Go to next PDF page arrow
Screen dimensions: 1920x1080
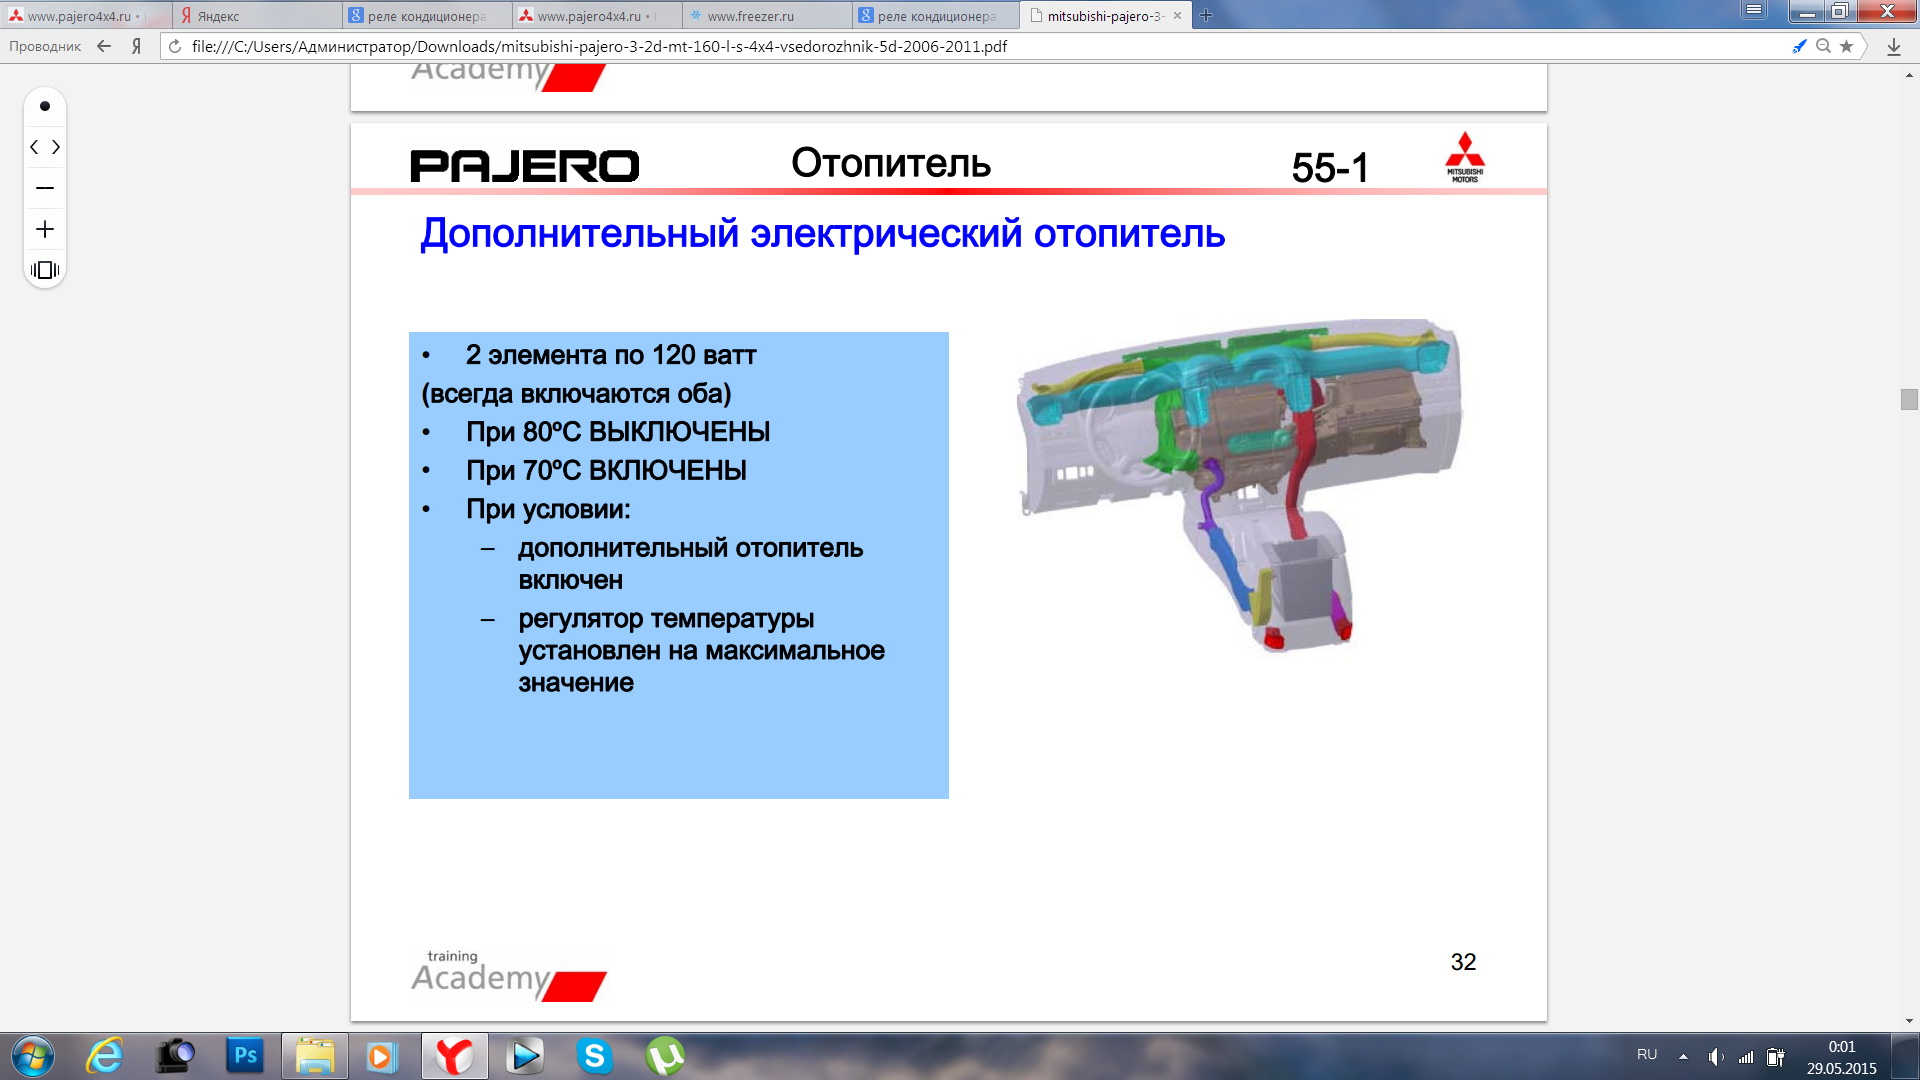56,147
